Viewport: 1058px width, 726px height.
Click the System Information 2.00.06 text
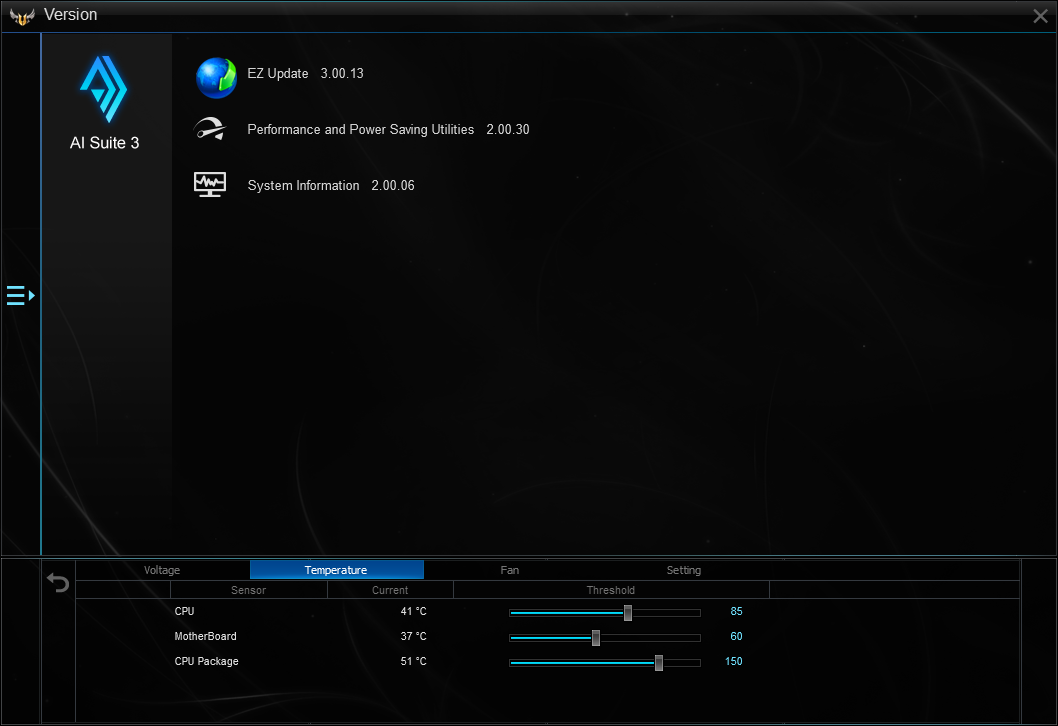tap(331, 186)
